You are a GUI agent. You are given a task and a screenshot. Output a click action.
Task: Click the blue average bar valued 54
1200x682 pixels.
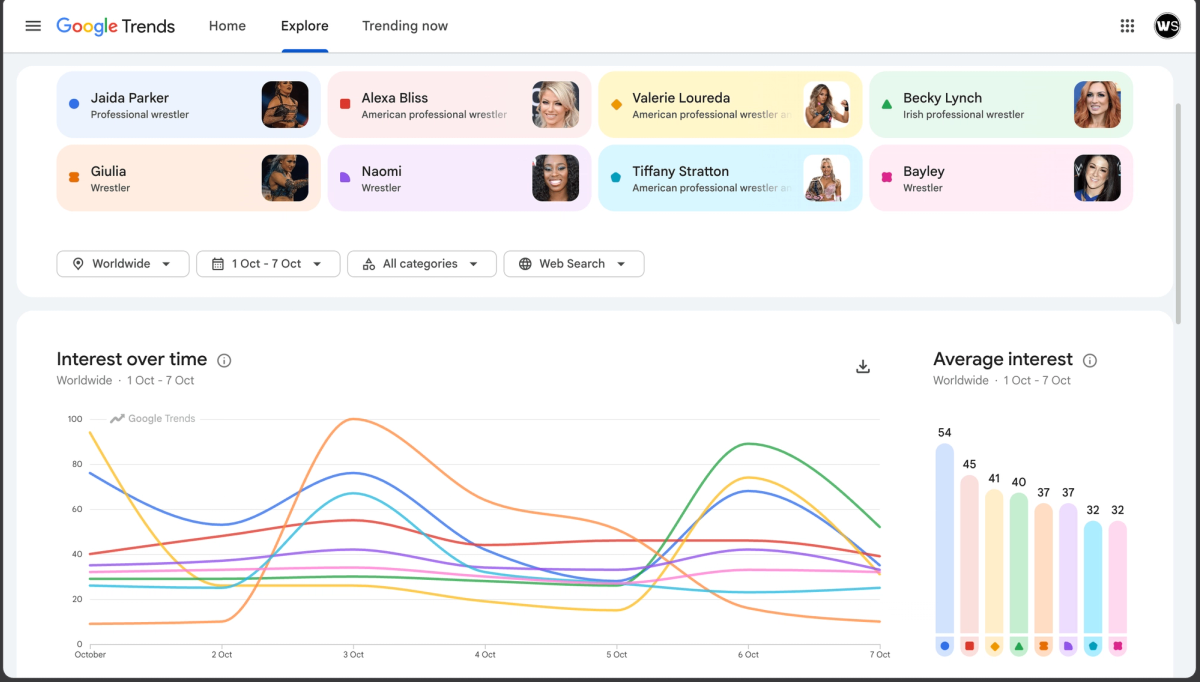click(x=945, y=539)
